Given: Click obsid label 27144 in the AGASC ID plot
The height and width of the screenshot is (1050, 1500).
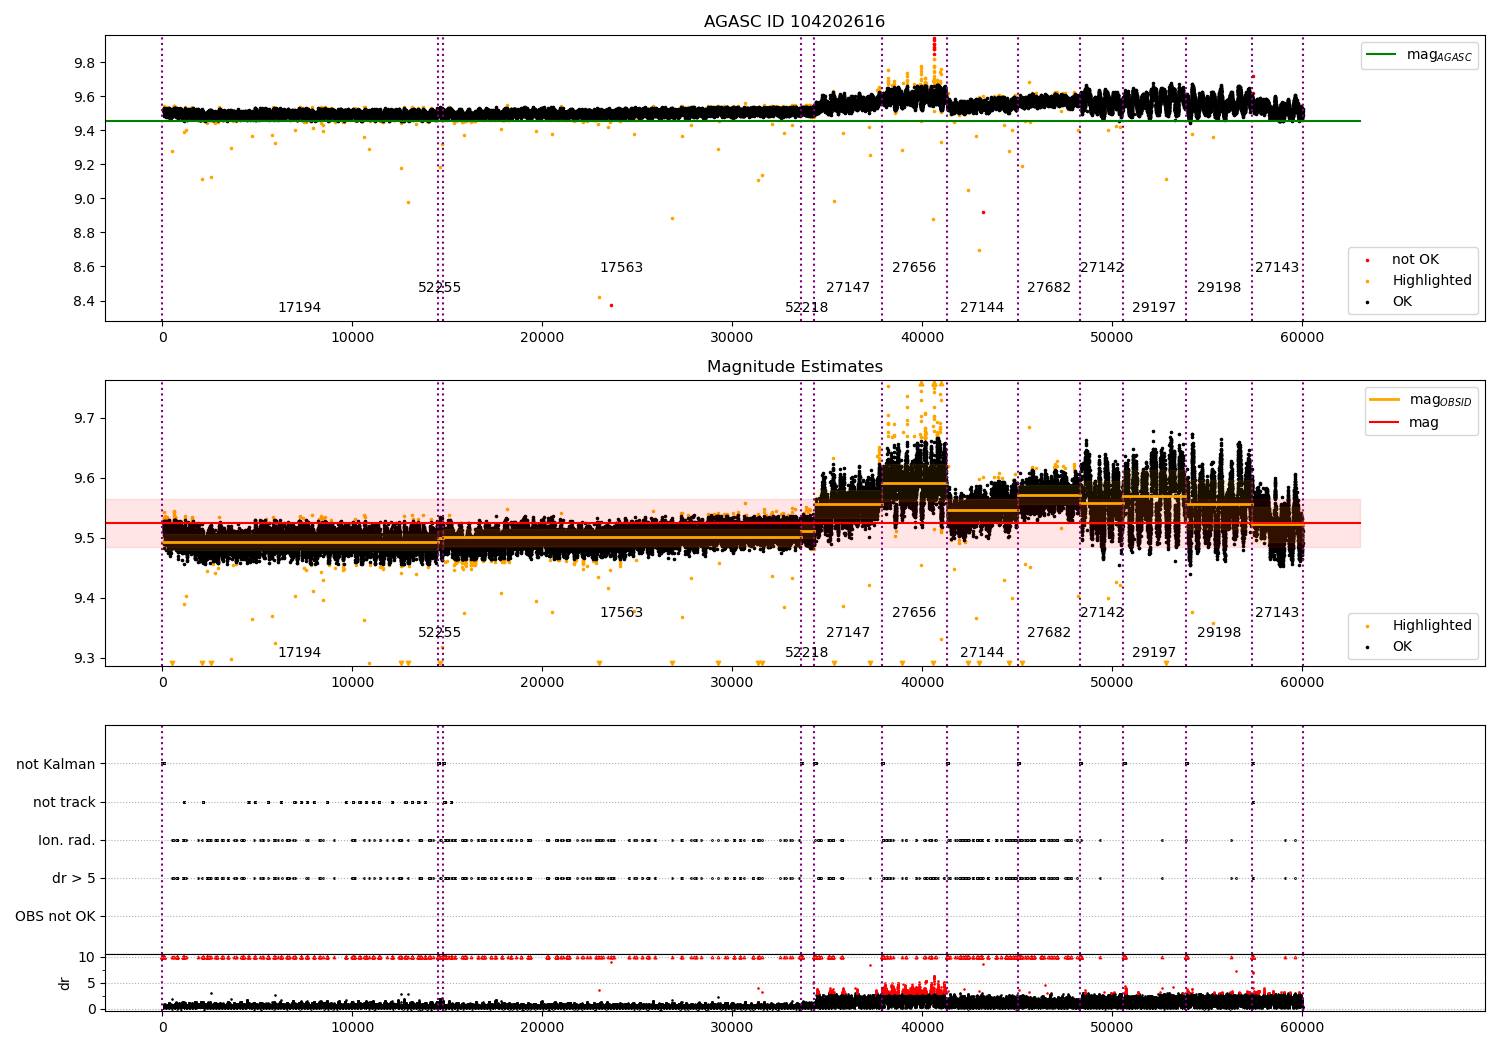Looking at the screenshot, I should [x=982, y=308].
